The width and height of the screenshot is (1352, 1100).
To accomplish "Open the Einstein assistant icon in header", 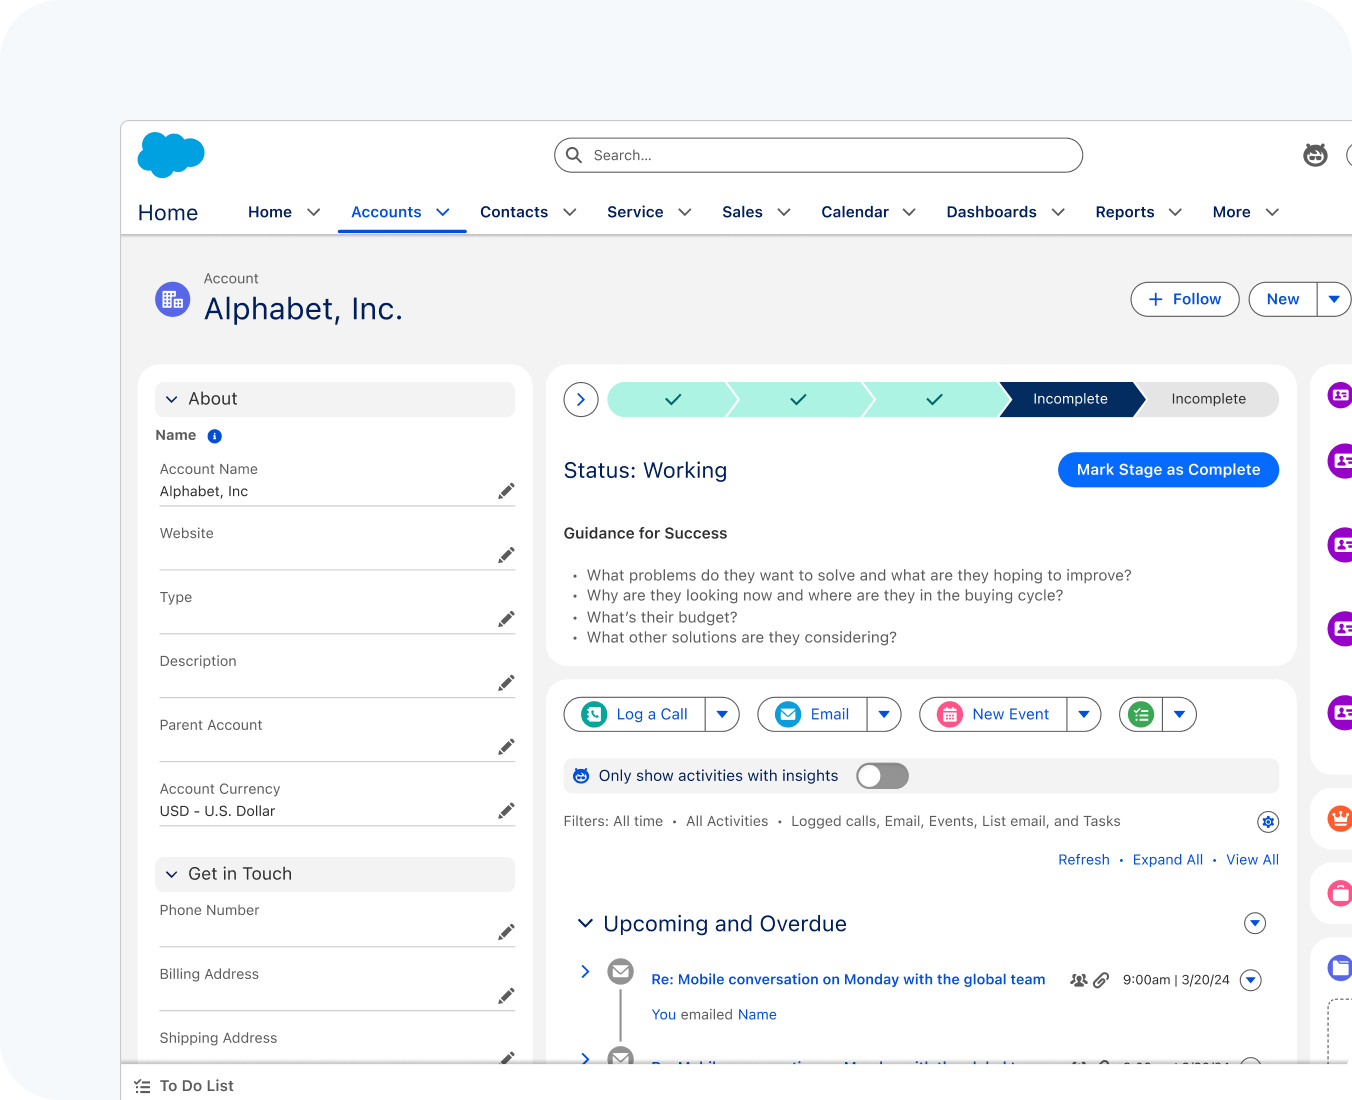I will pyautogui.click(x=1315, y=155).
